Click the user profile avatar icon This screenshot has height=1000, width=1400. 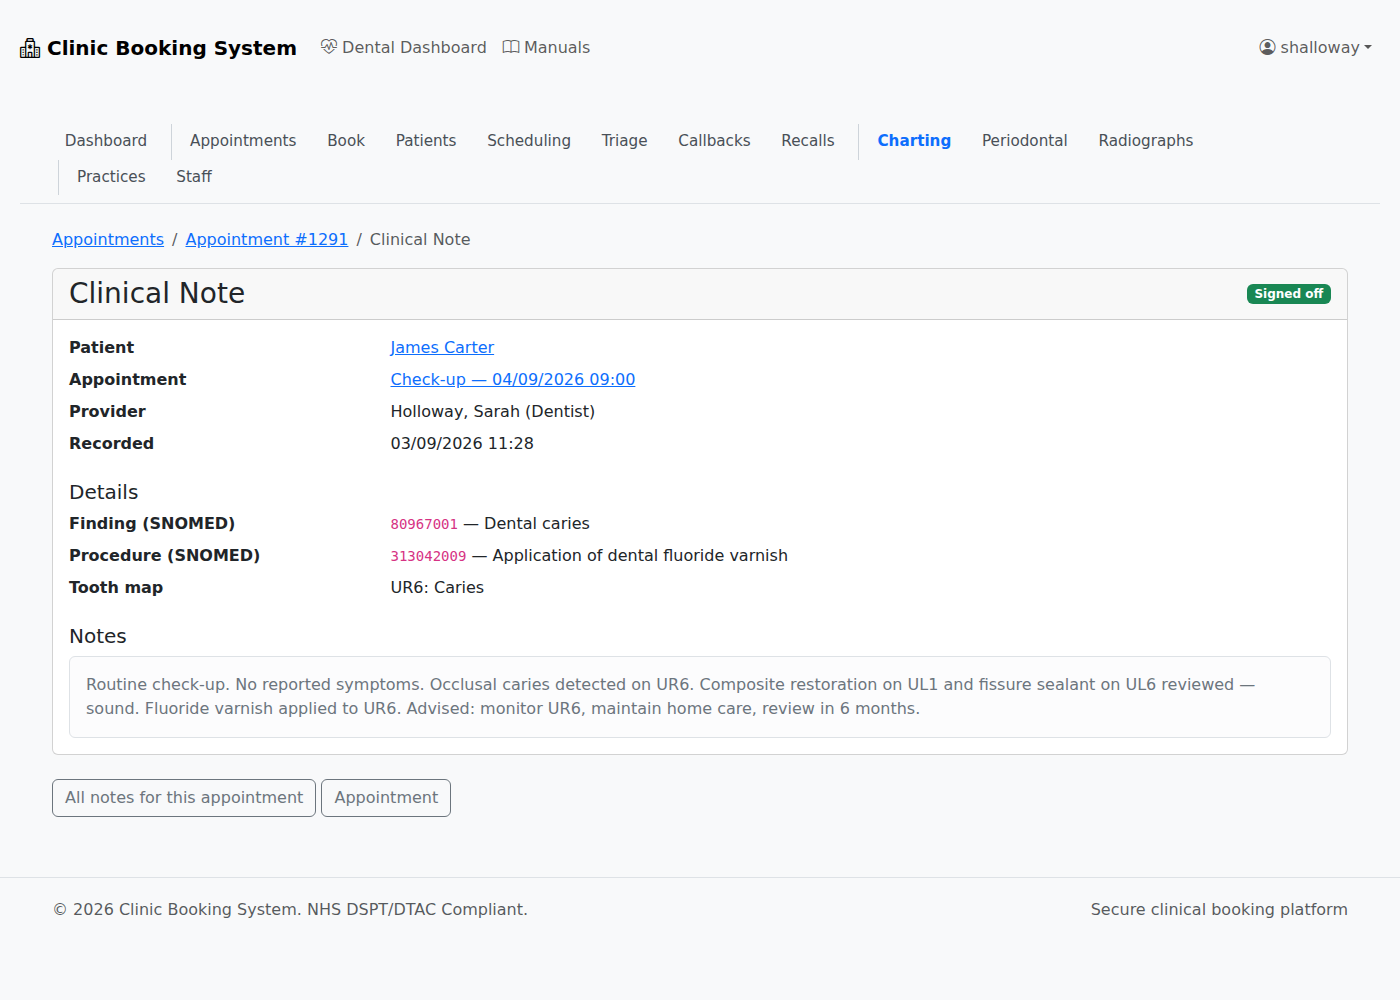tap(1267, 47)
